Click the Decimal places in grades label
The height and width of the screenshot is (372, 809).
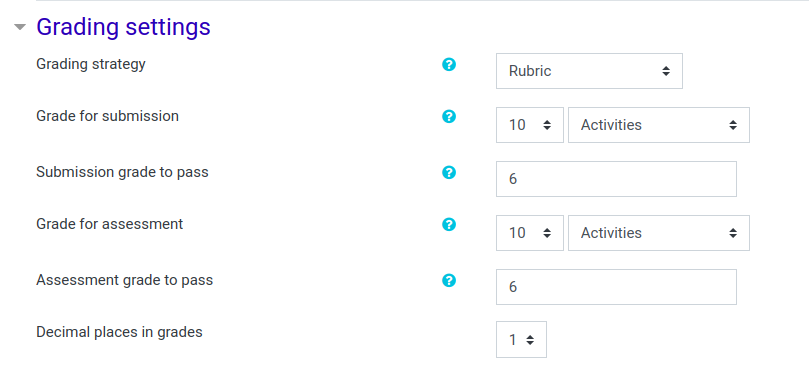pyautogui.click(x=119, y=332)
